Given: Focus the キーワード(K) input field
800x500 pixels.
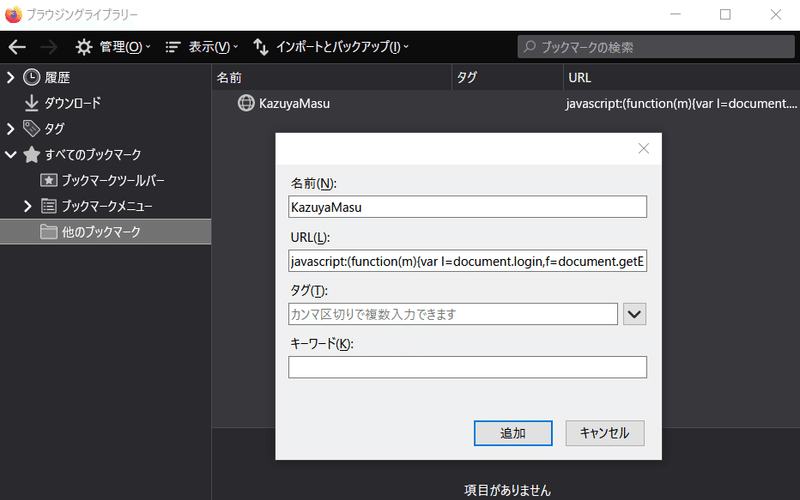Looking at the screenshot, I should click(467, 367).
